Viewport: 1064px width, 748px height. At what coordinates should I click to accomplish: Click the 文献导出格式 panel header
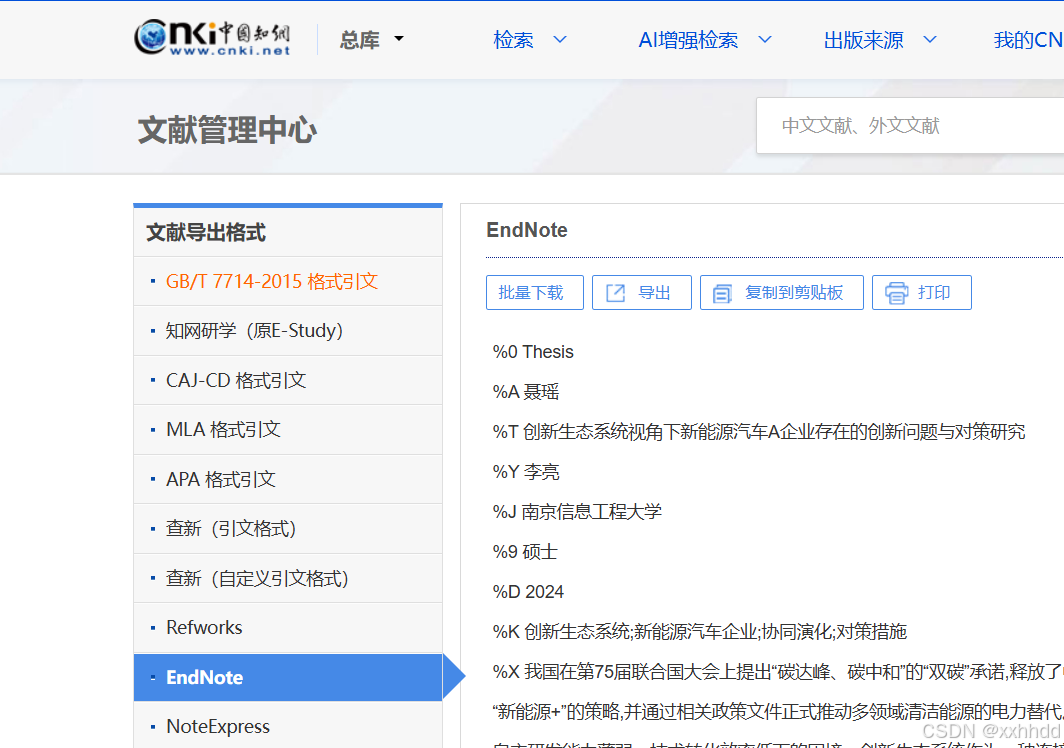tap(206, 233)
